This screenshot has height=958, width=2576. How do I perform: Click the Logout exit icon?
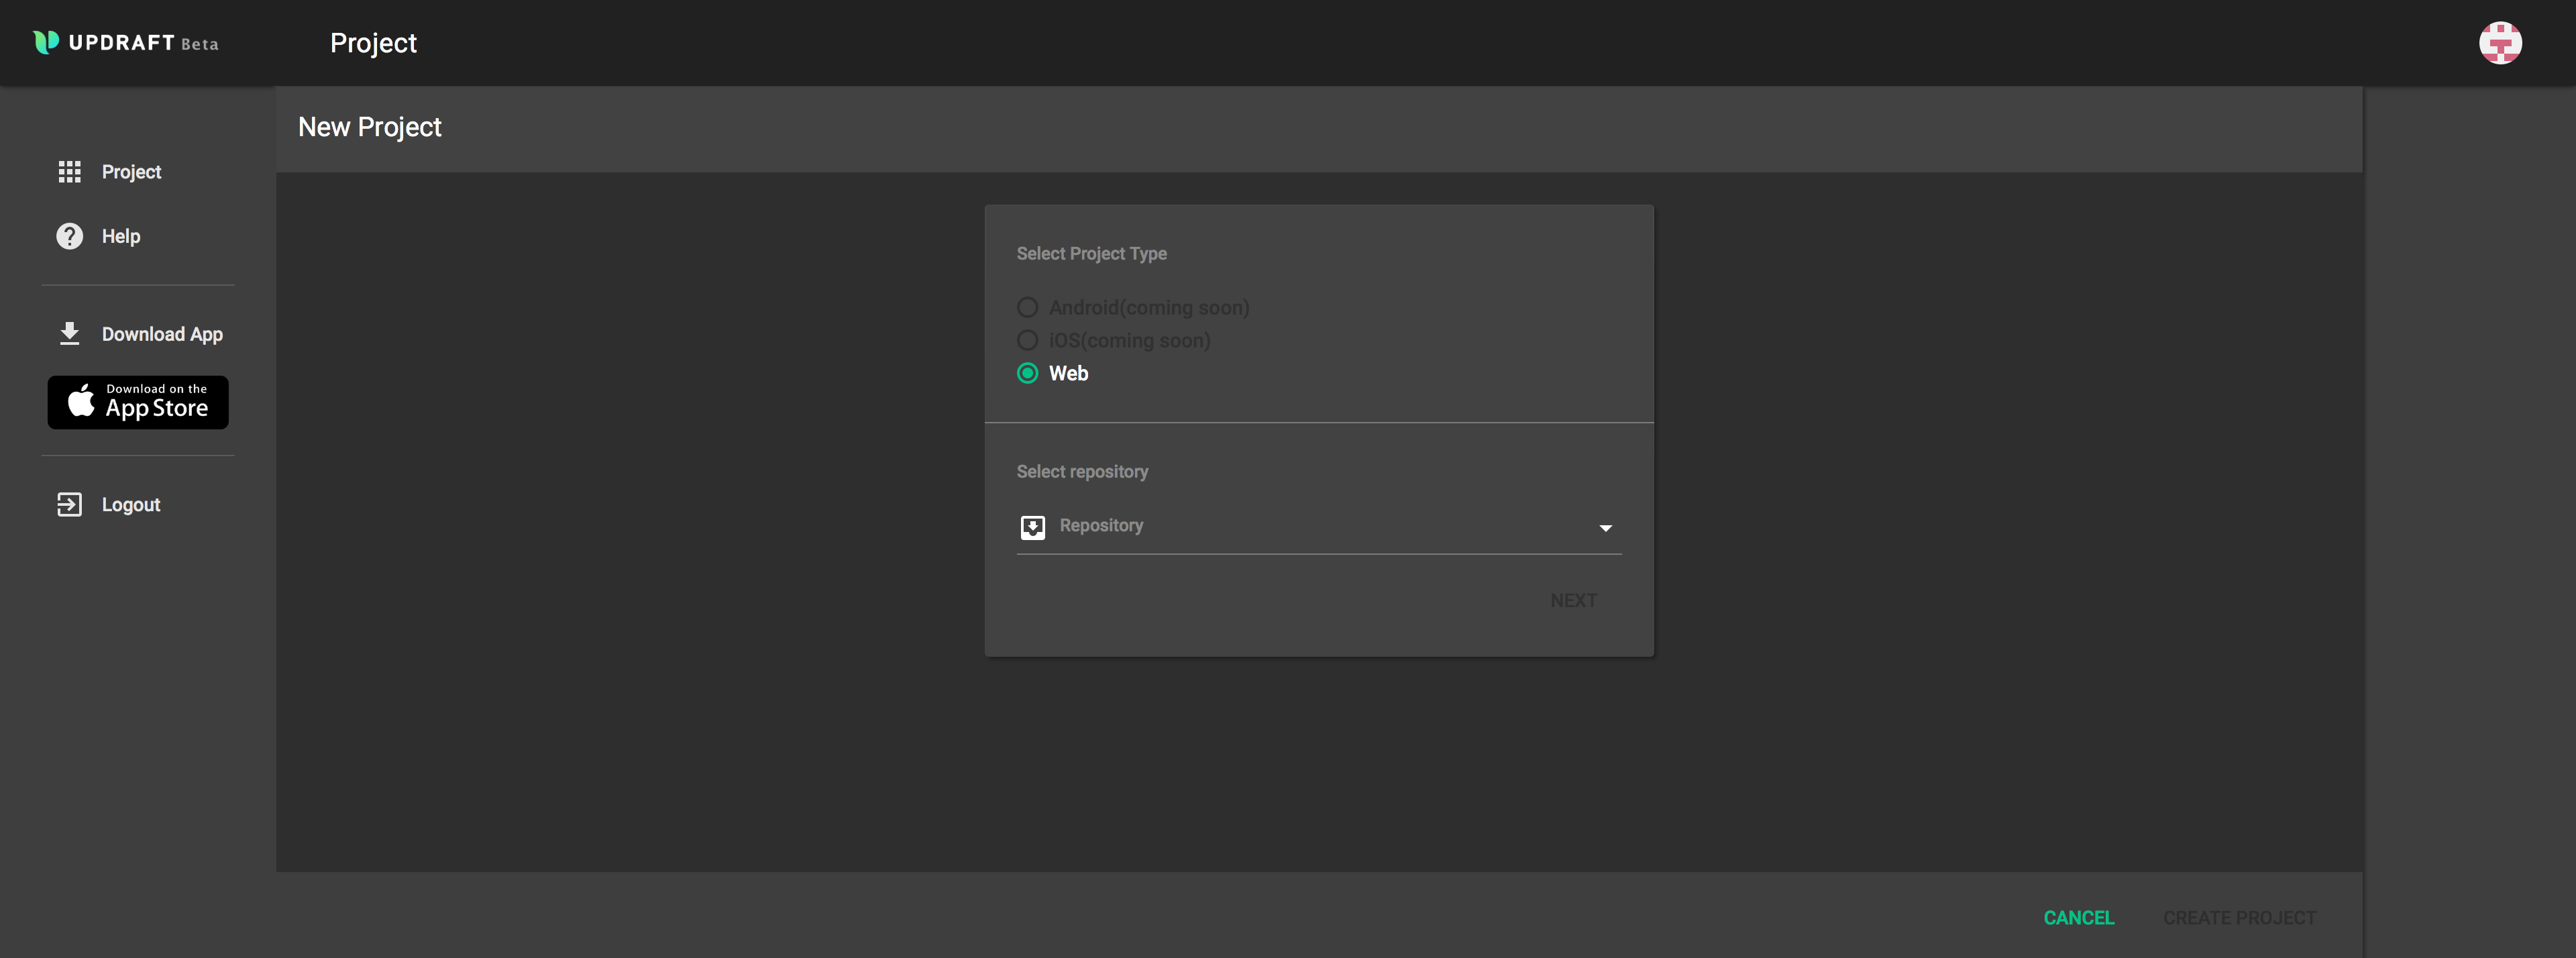pyautogui.click(x=69, y=504)
